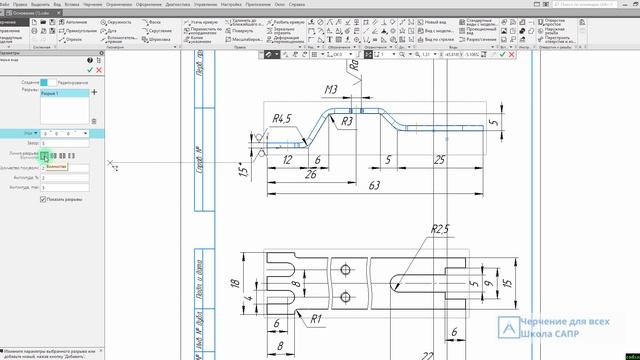Screen dimensions: 640x360
Task: Open the Угол label dropdown arrow
Action: [x=36, y=133]
